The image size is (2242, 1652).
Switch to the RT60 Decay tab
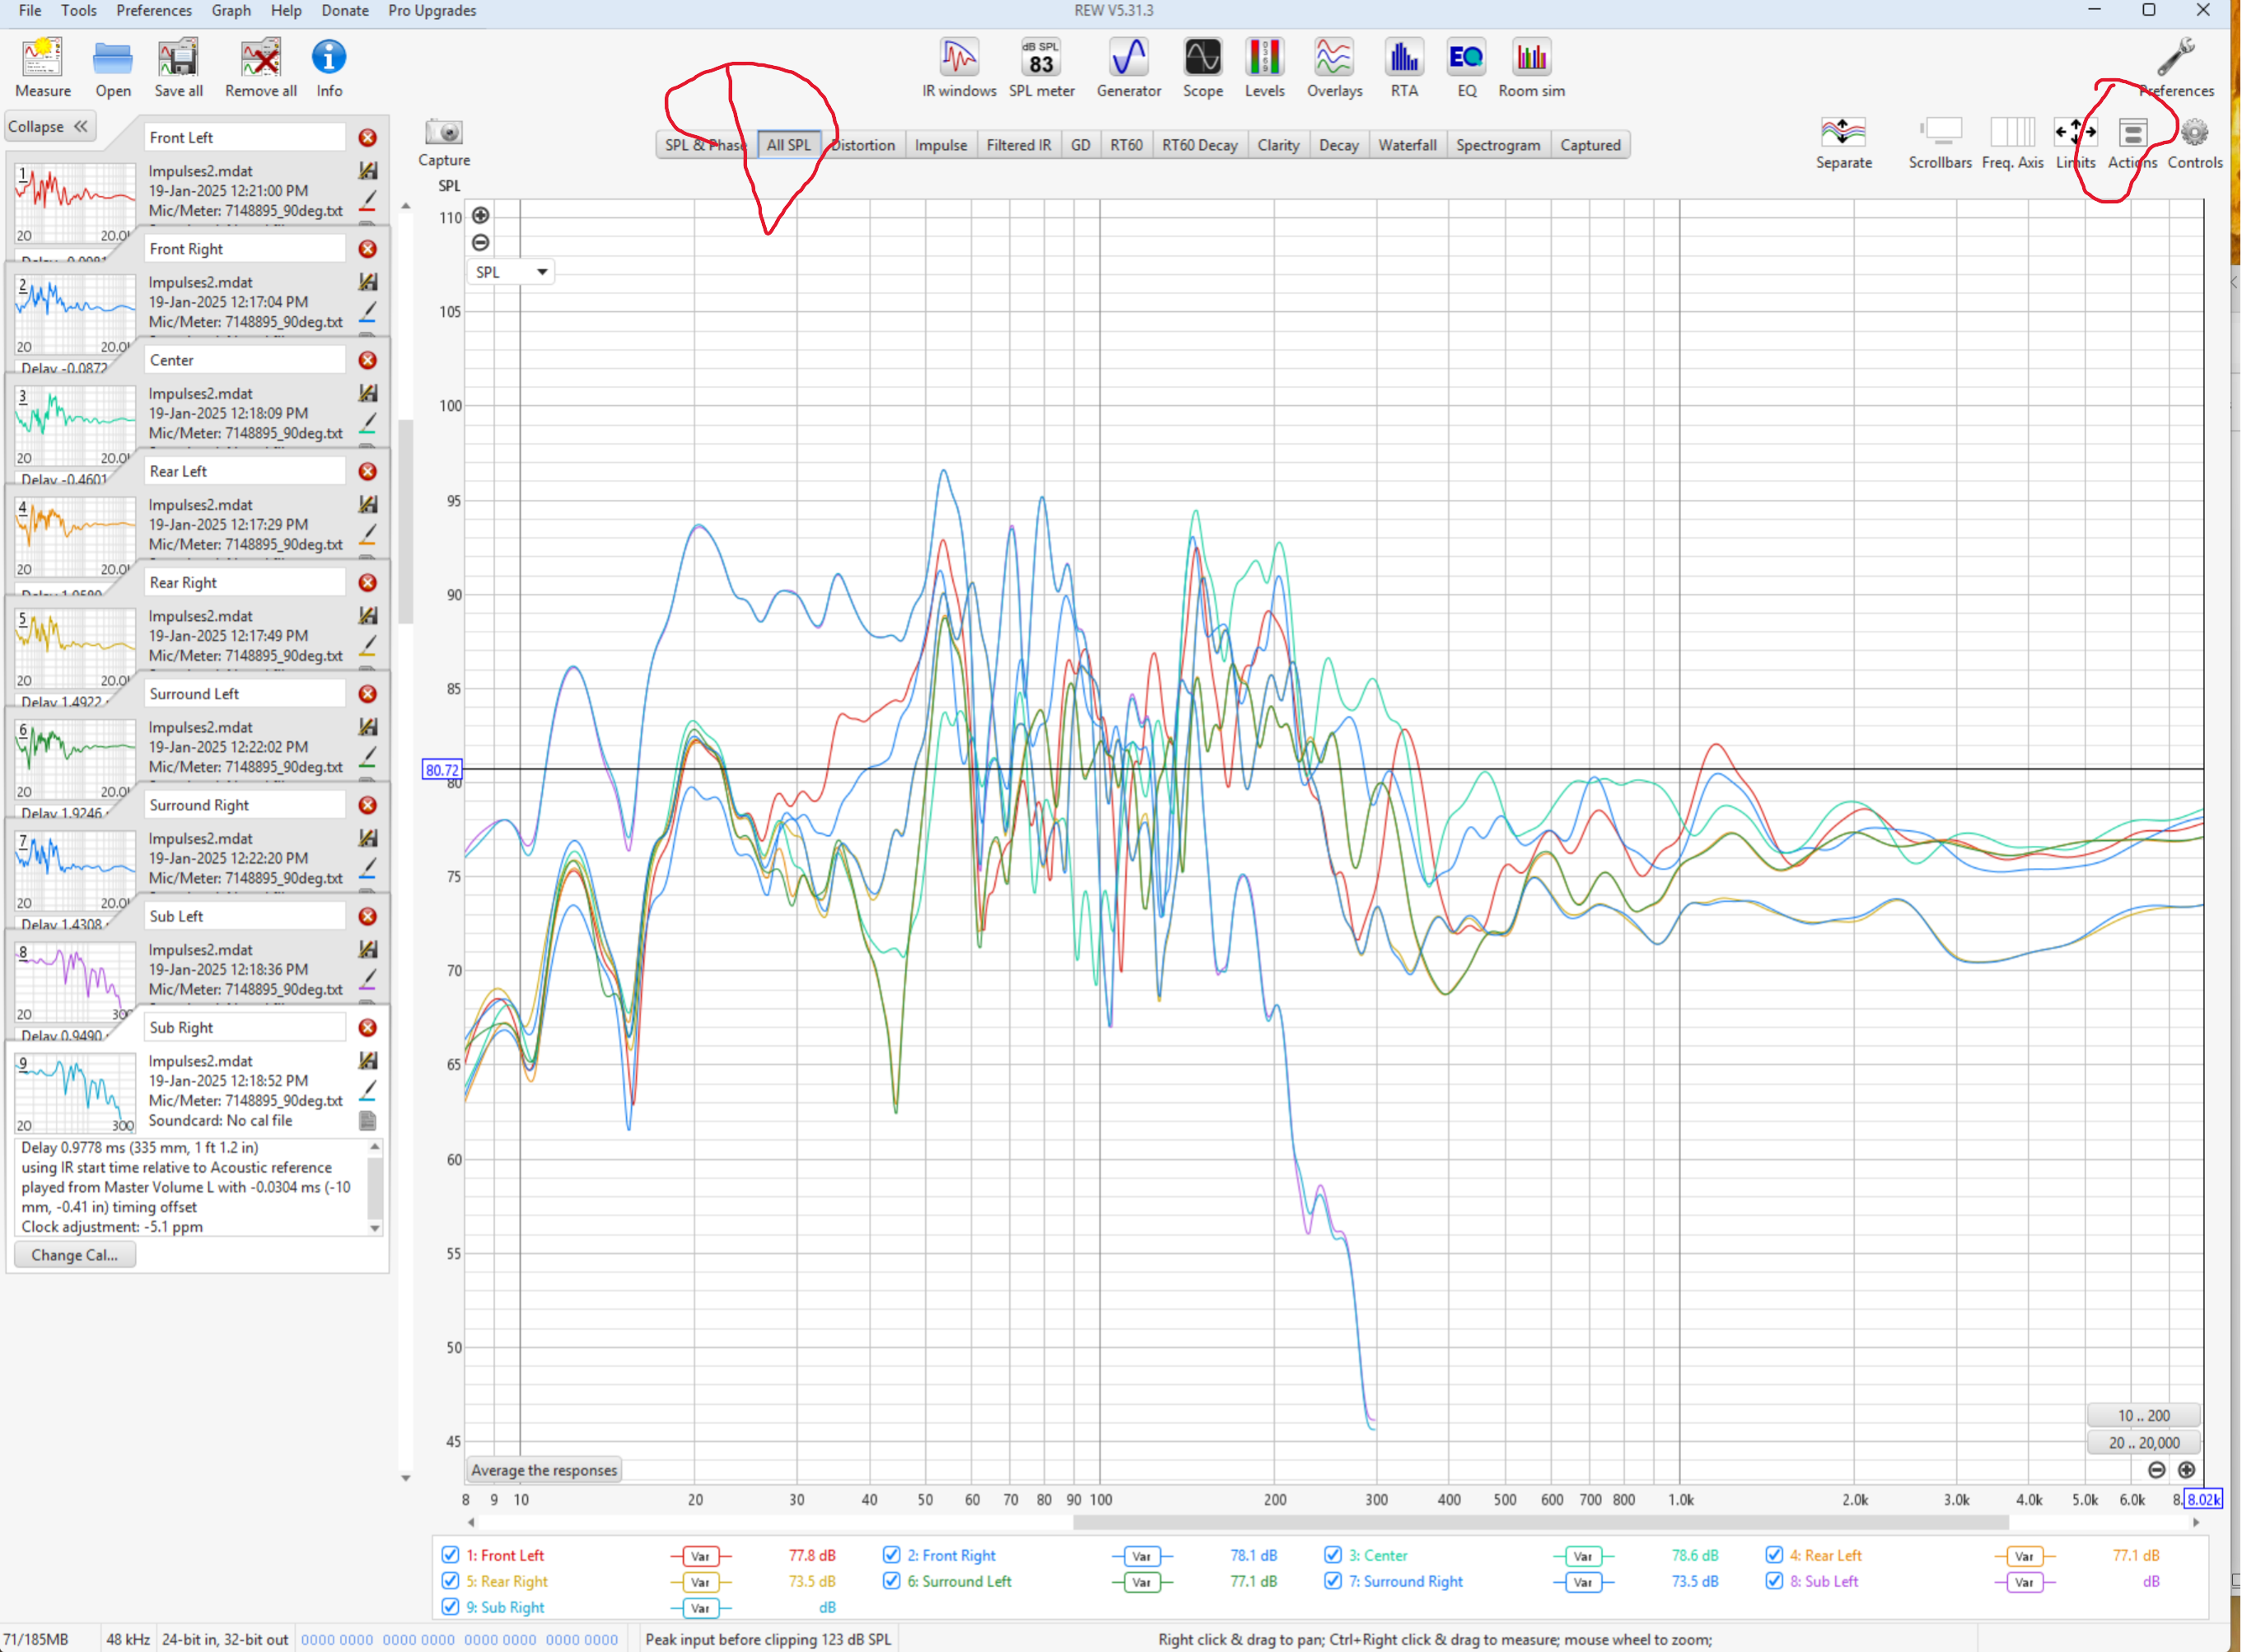point(1200,145)
